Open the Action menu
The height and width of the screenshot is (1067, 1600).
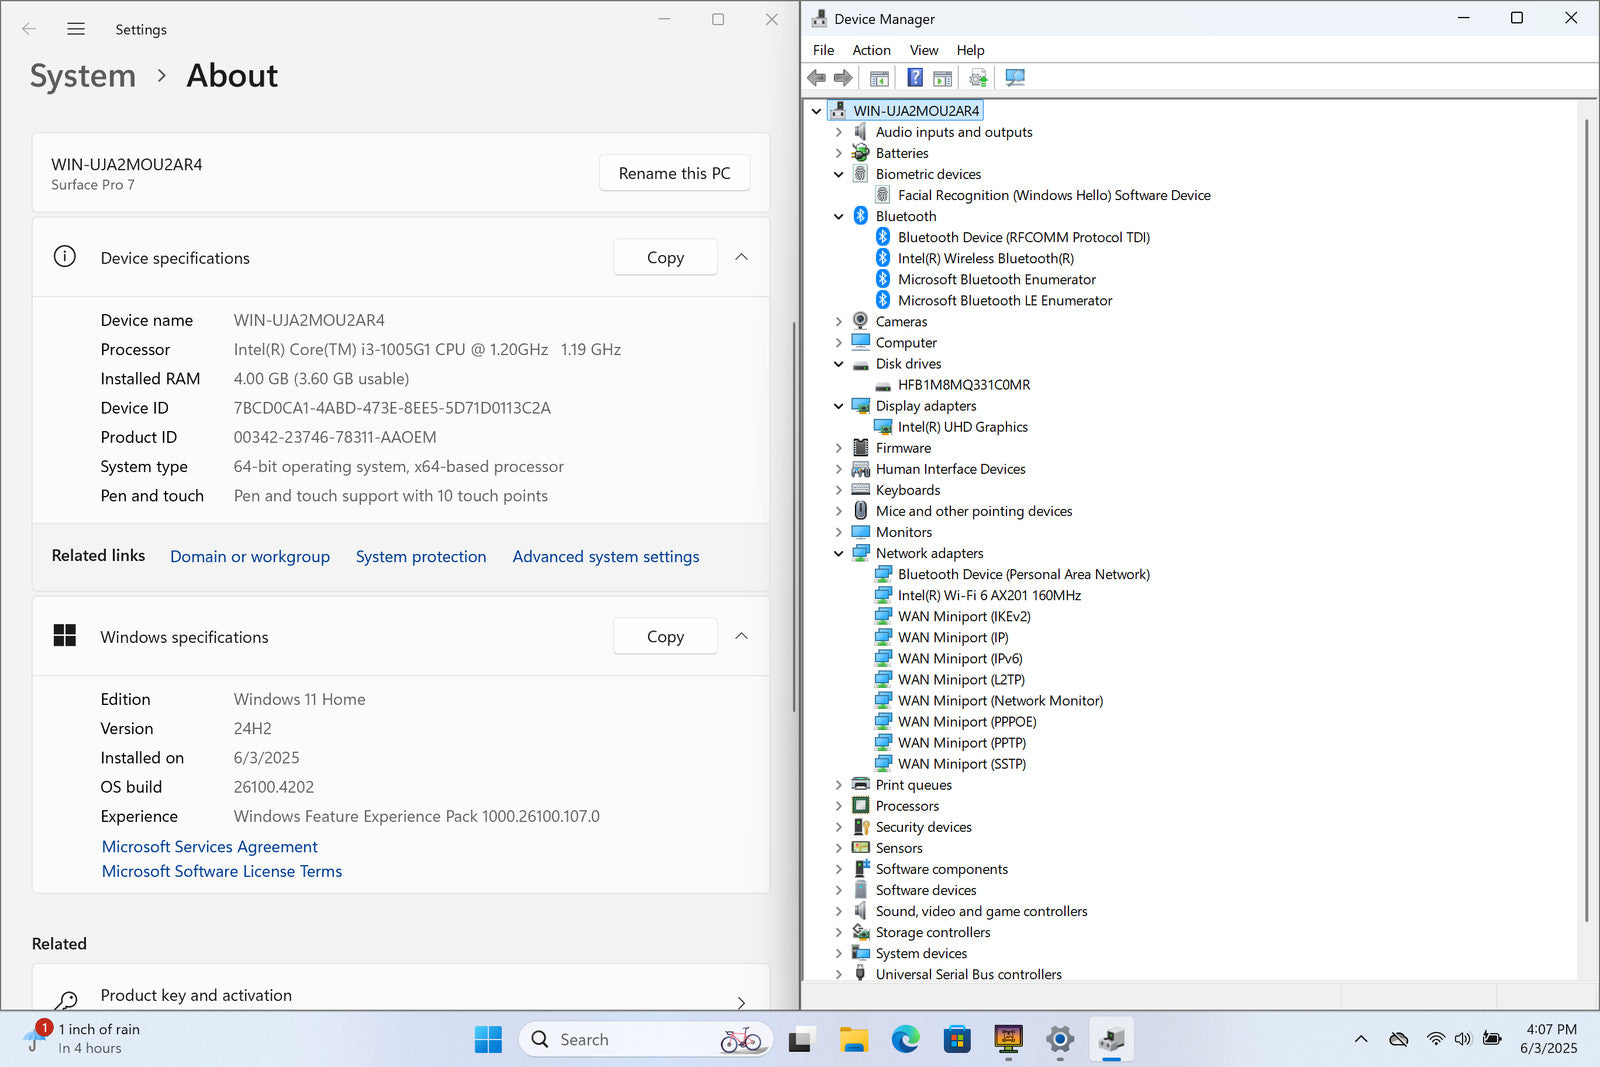click(870, 50)
